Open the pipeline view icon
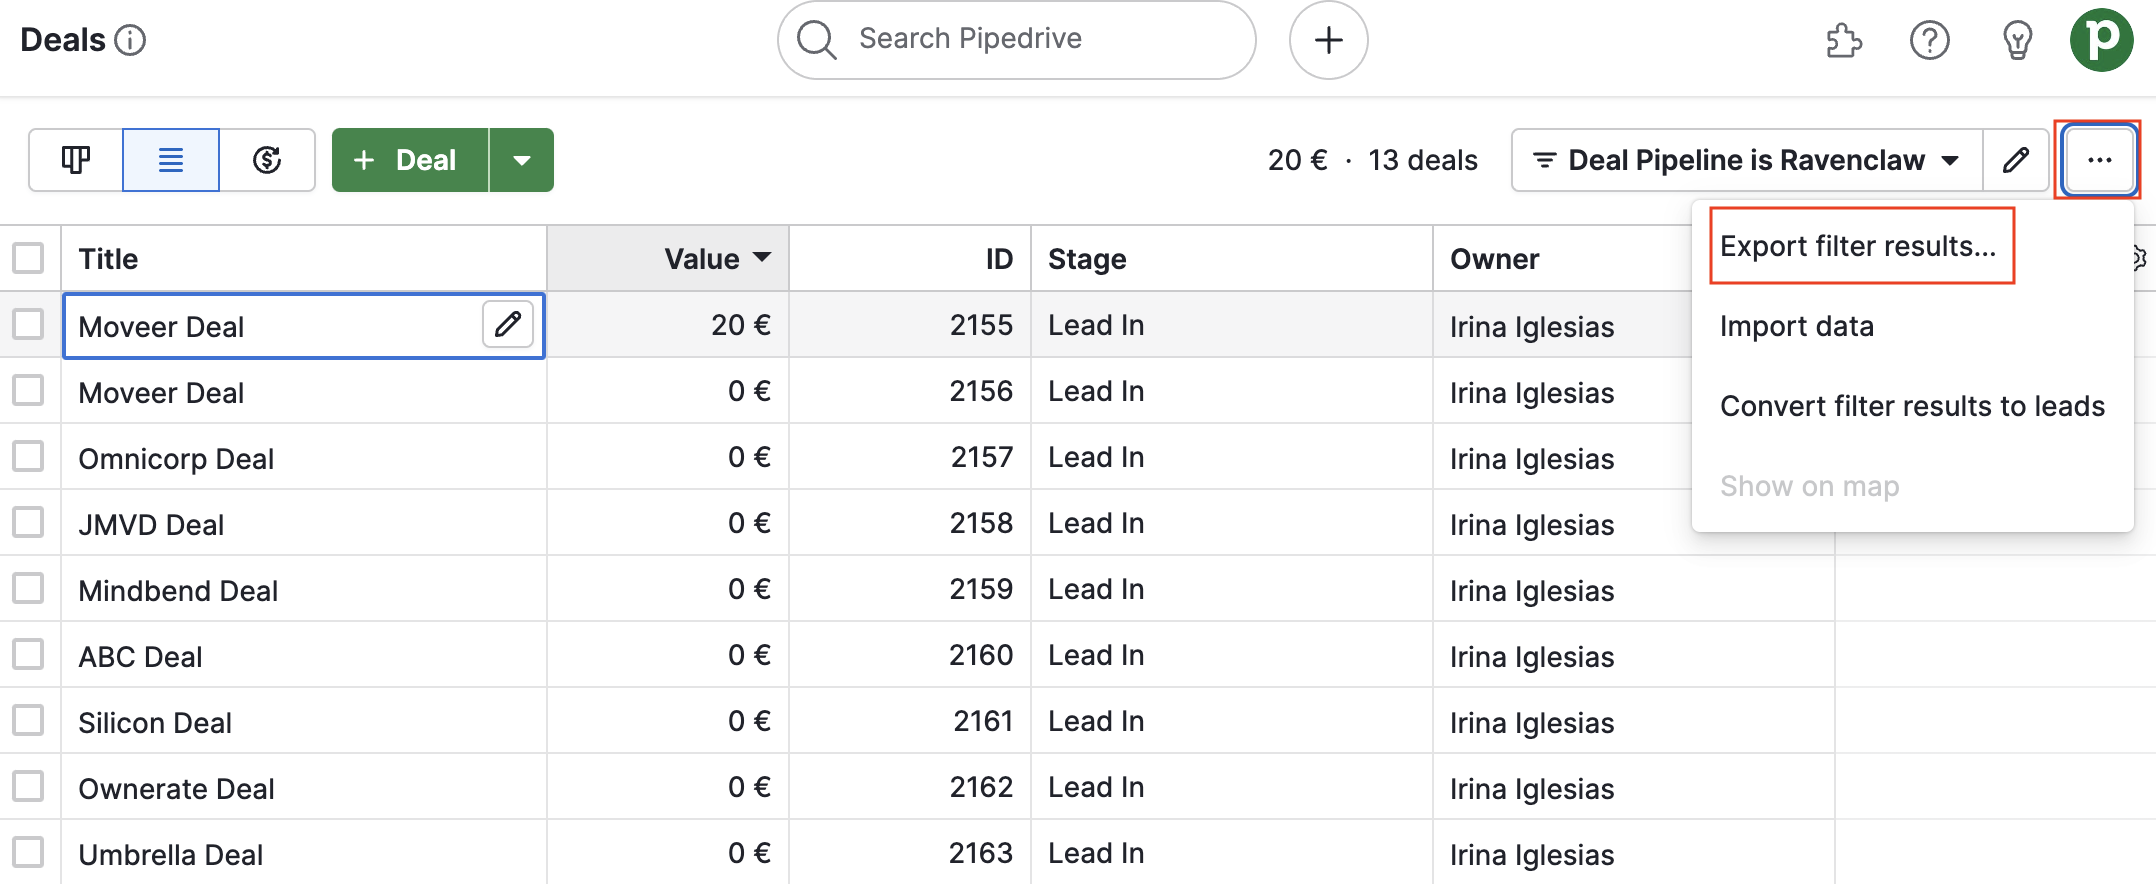 [x=76, y=160]
